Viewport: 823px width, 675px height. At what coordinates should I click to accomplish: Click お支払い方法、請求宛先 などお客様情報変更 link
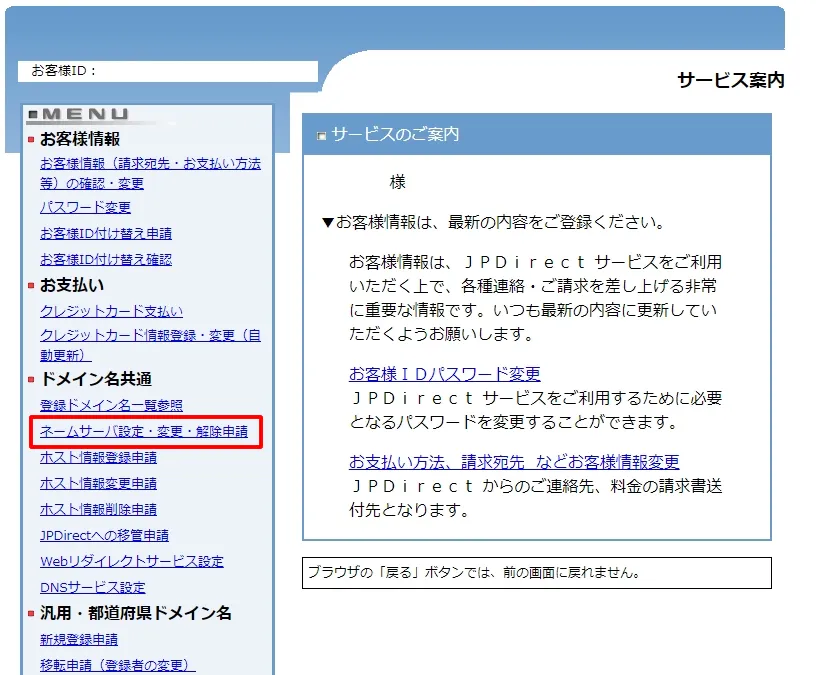[x=514, y=462]
